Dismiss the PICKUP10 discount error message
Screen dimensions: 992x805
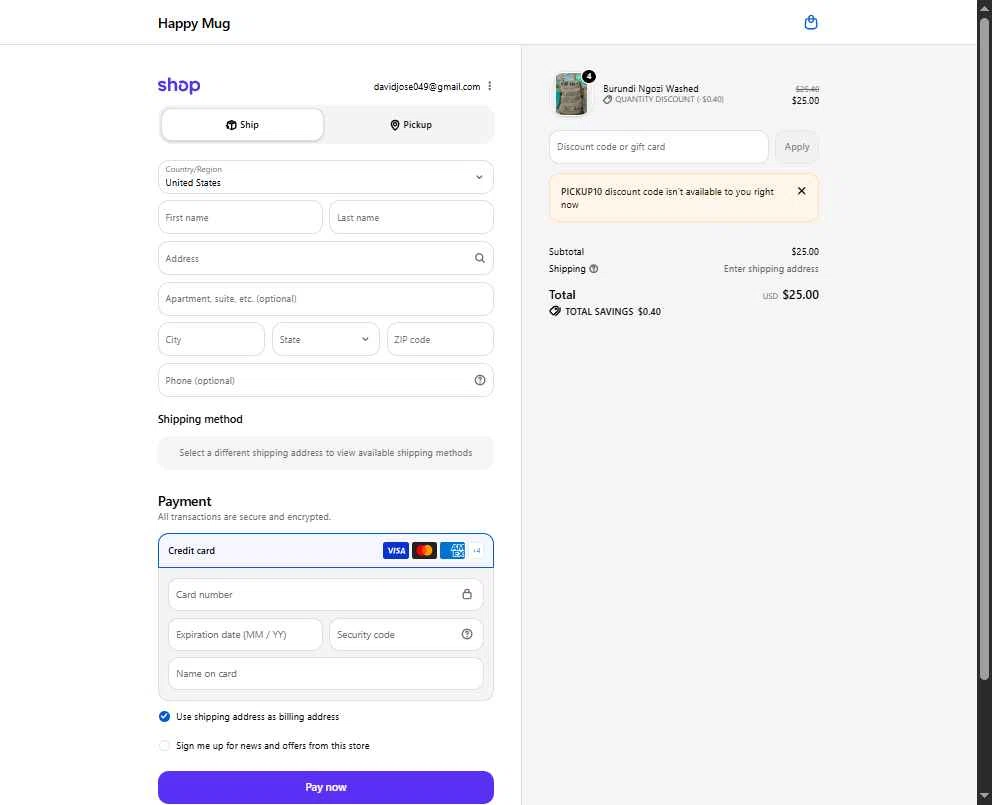802,191
